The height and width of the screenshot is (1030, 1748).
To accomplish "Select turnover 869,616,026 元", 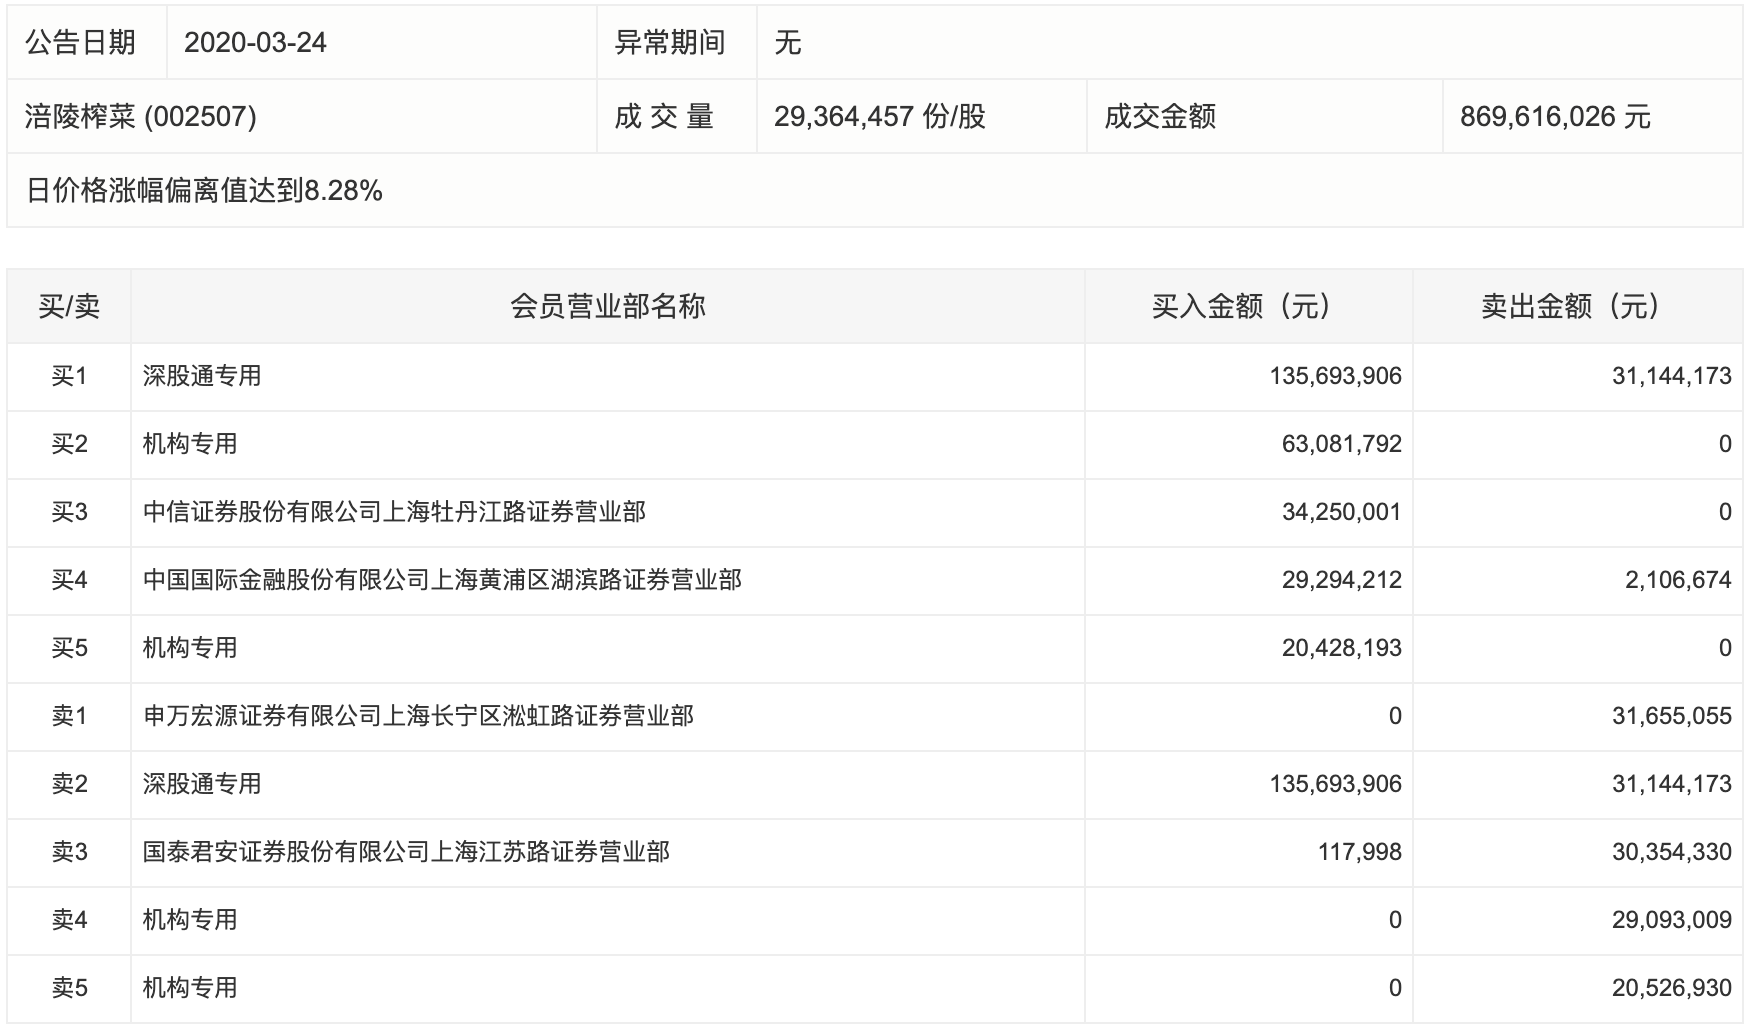I will click(1555, 117).
